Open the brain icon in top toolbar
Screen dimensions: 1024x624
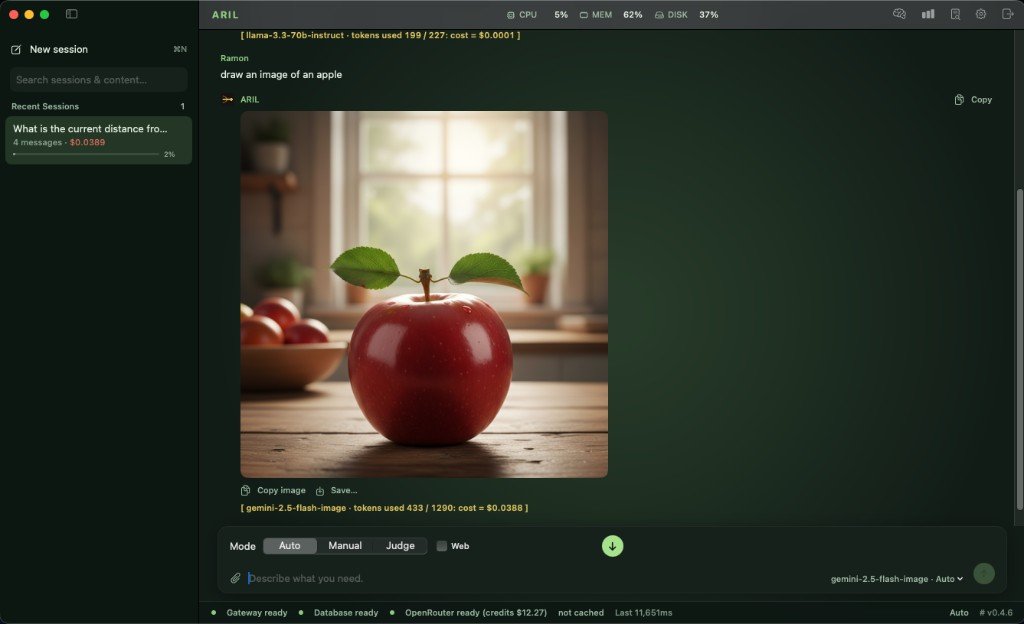[x=899, y=14]
